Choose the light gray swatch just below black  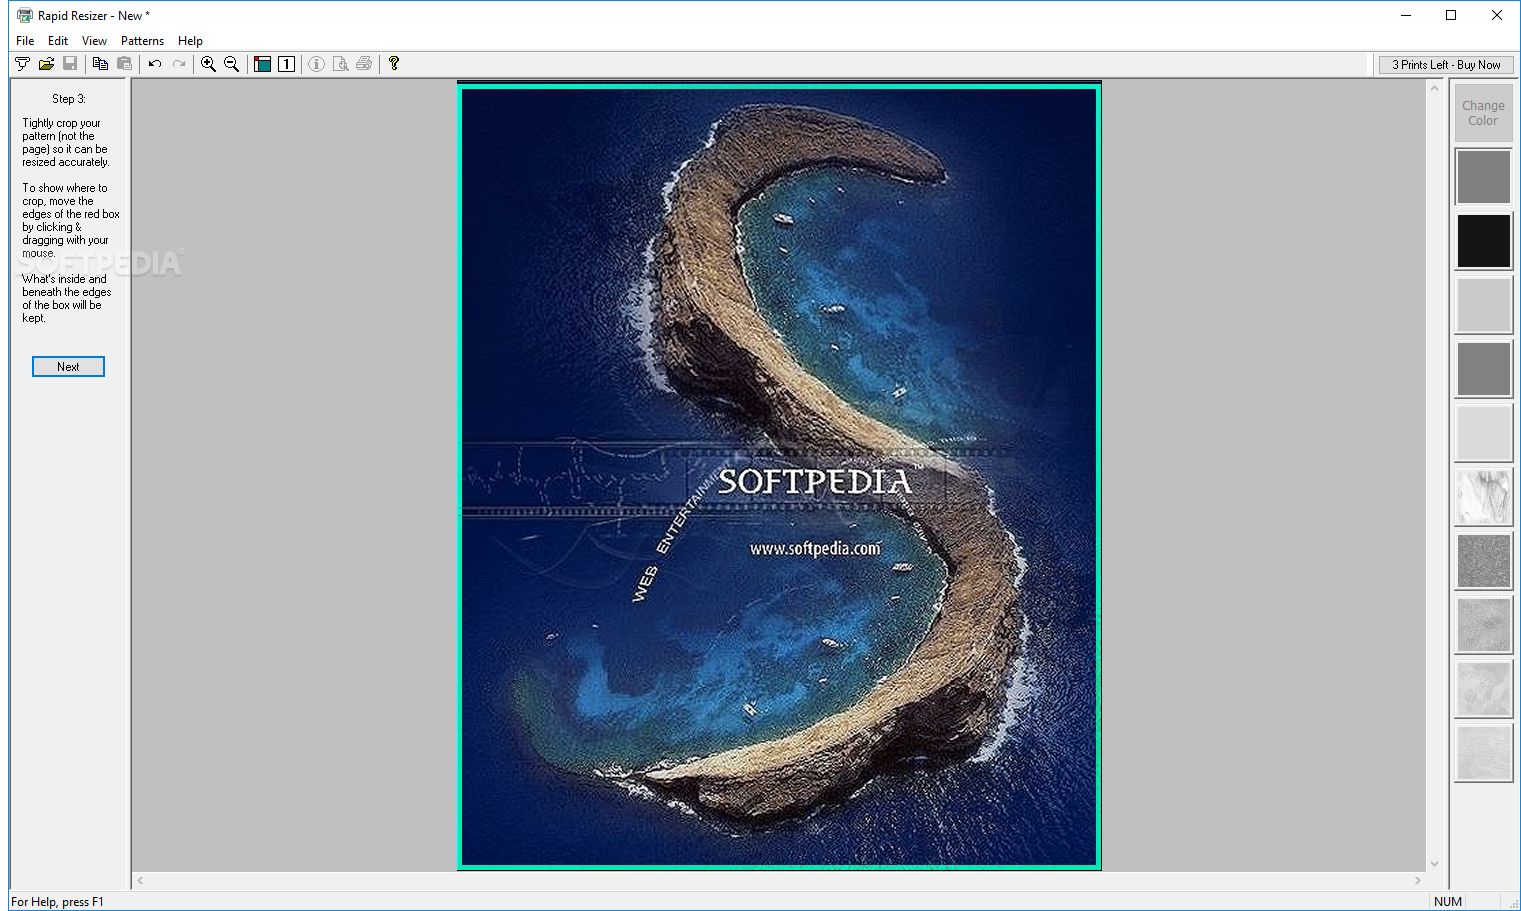1483,305
